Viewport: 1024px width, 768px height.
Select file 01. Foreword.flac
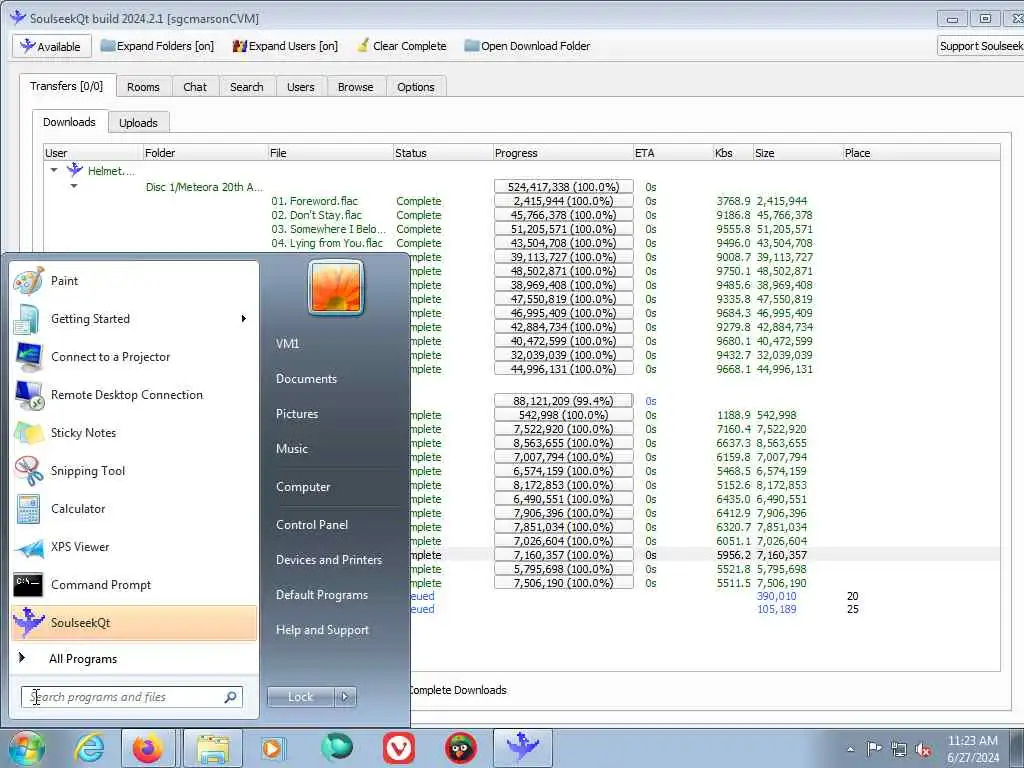(315, 201)
